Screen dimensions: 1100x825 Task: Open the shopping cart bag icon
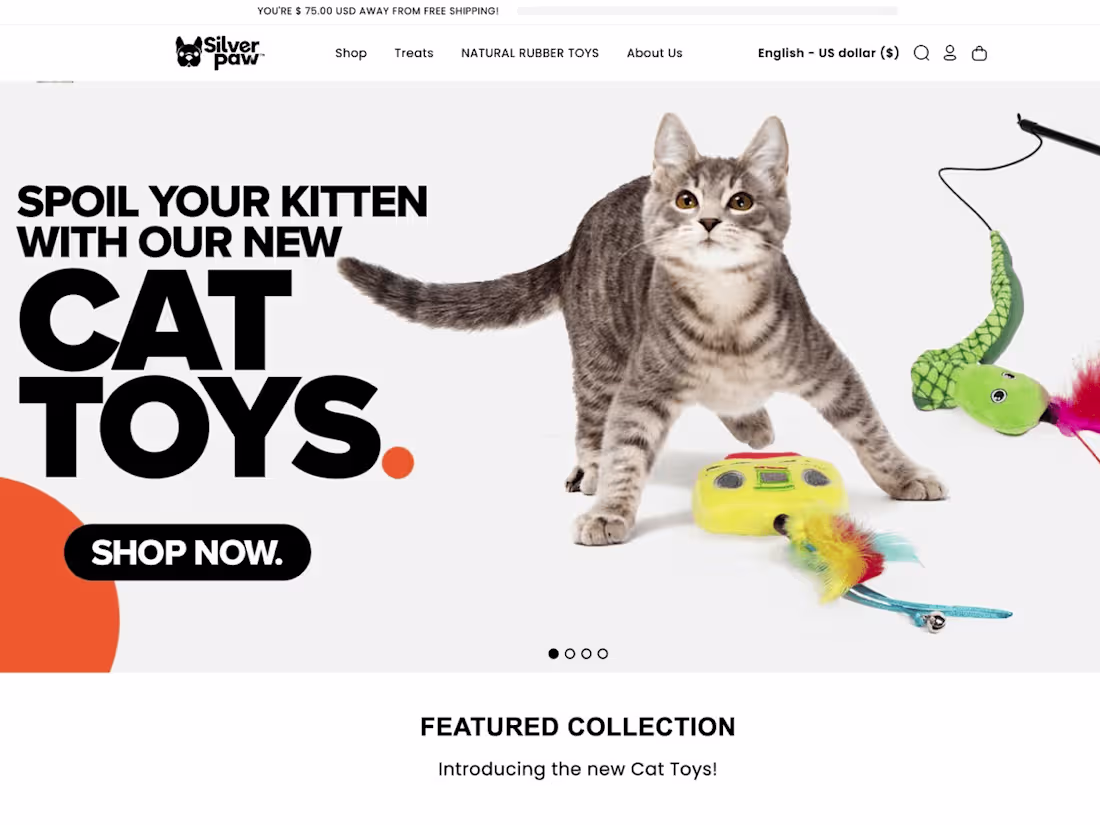979,53
